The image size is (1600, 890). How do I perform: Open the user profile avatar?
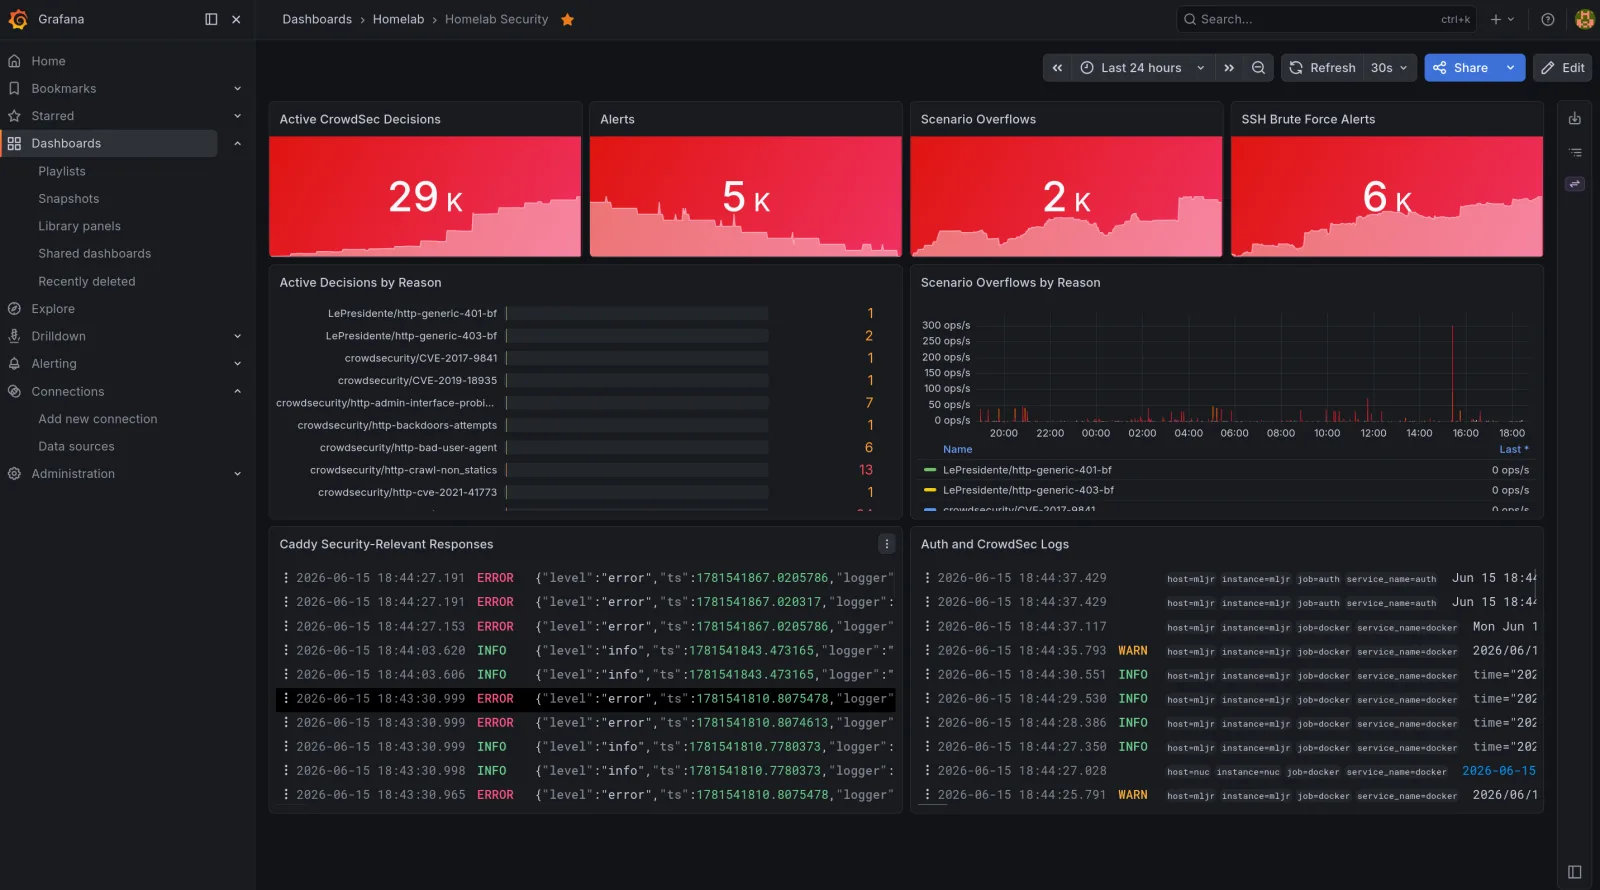(x=1584, y=19)
